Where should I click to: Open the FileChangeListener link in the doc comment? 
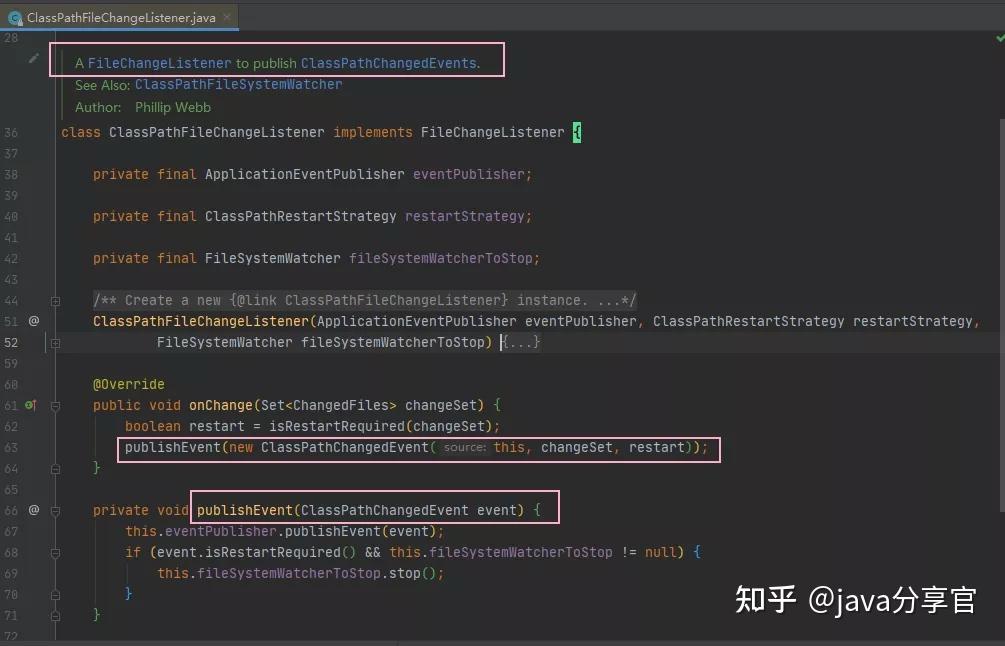[159, 63]
